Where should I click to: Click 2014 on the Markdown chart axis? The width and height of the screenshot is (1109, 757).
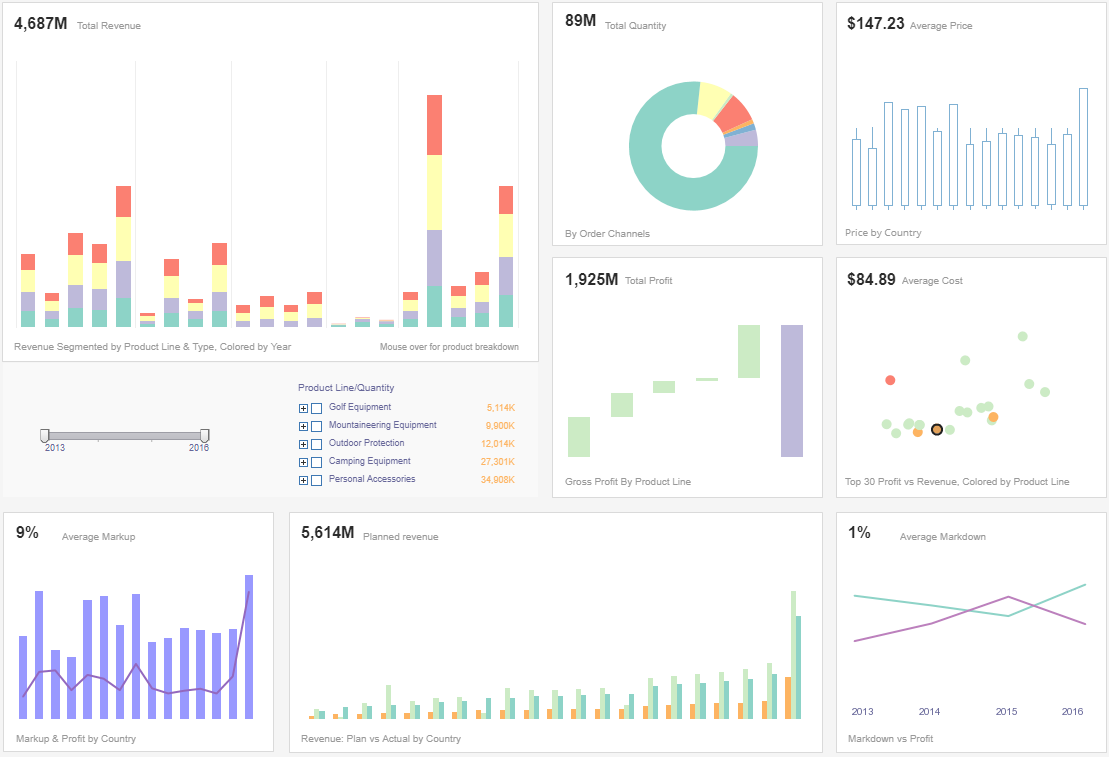929,712
